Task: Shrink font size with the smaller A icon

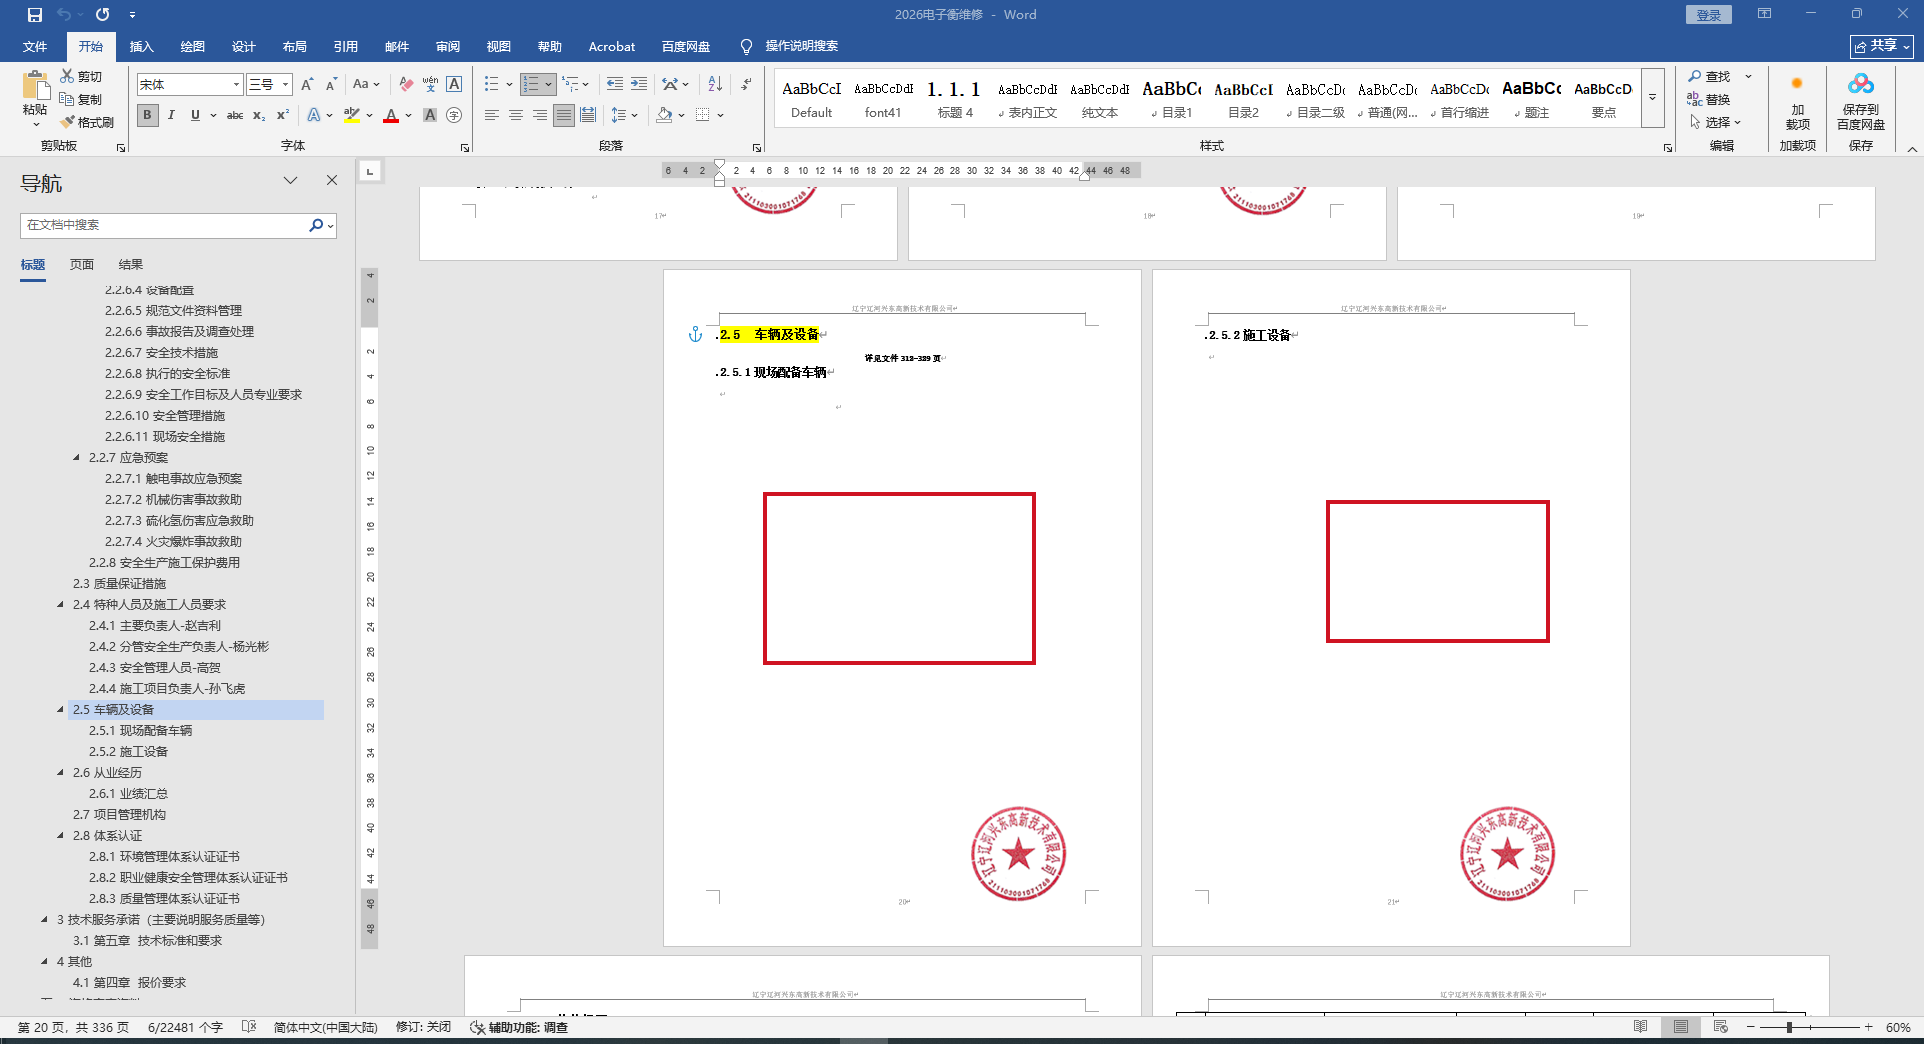Action: [x=331, y=85]
